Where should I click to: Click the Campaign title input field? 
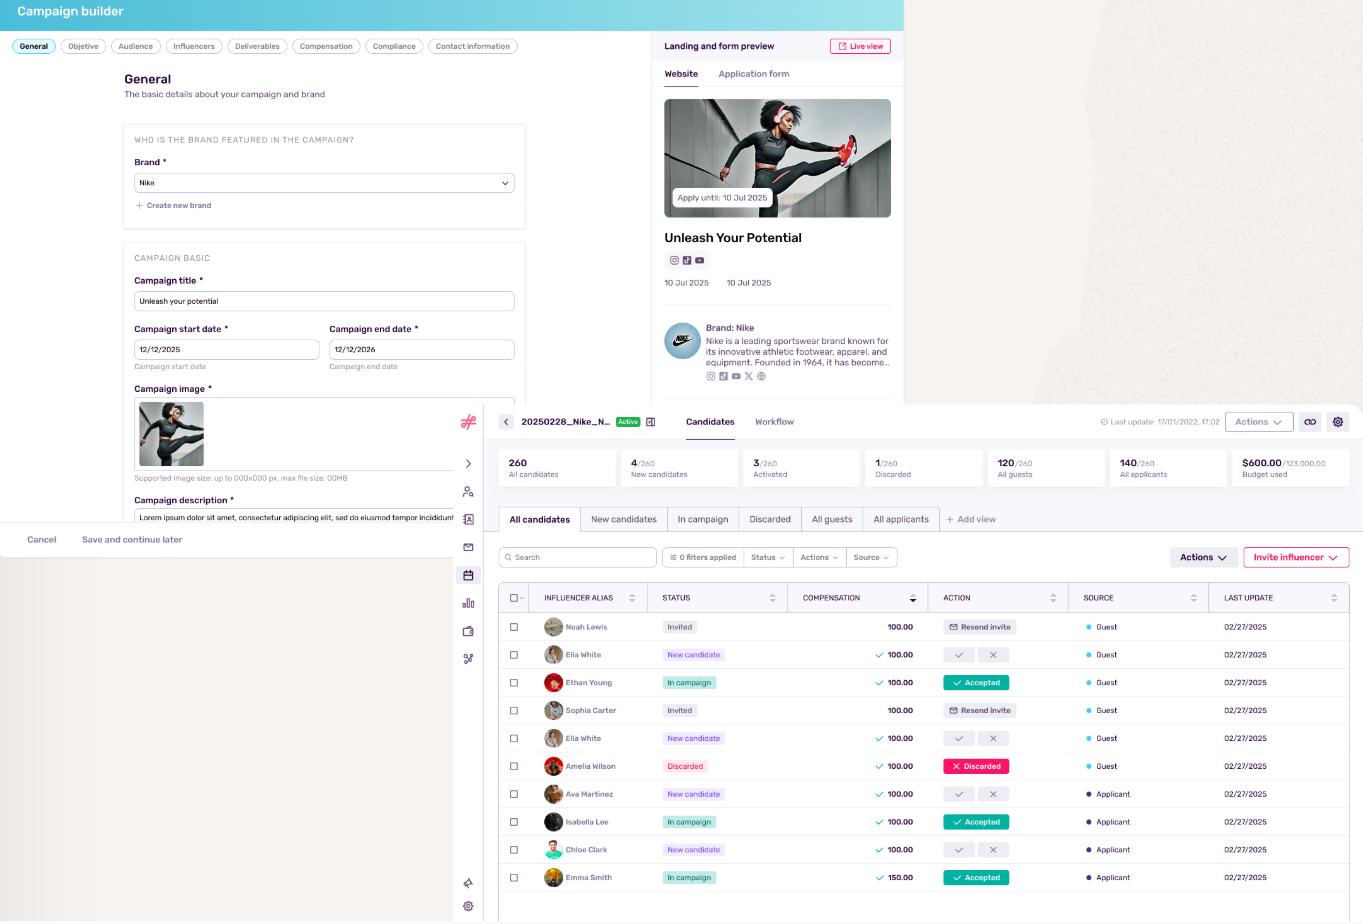point(324,301)
